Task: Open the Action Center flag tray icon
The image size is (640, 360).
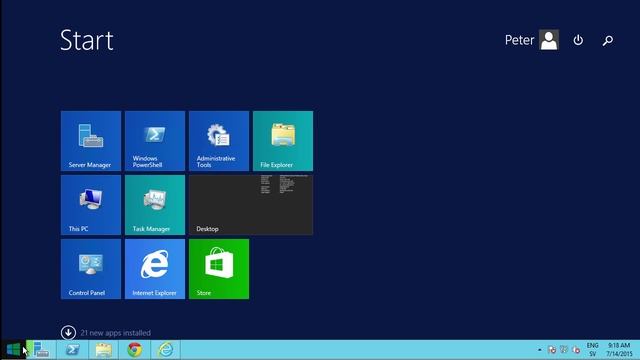Action: coord(552,350)
